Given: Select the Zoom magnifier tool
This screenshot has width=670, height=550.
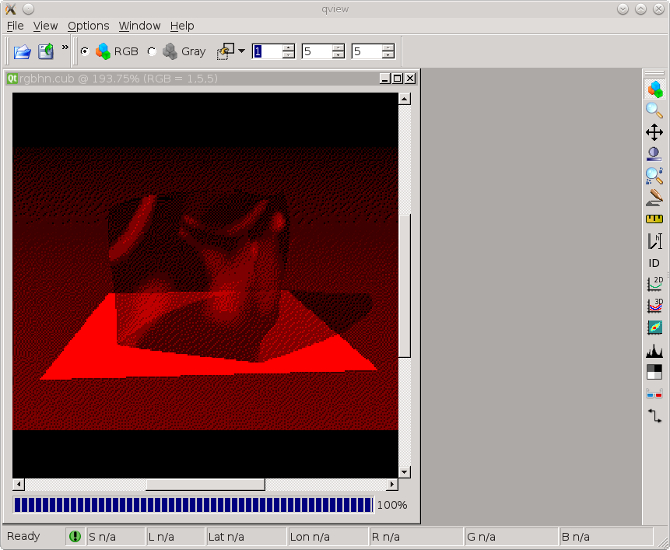Looking at the screenshot, I should 654,111.
